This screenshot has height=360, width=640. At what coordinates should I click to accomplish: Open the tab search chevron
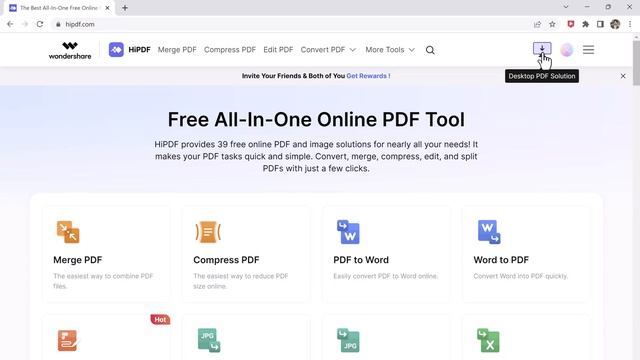tap(566, 7)
